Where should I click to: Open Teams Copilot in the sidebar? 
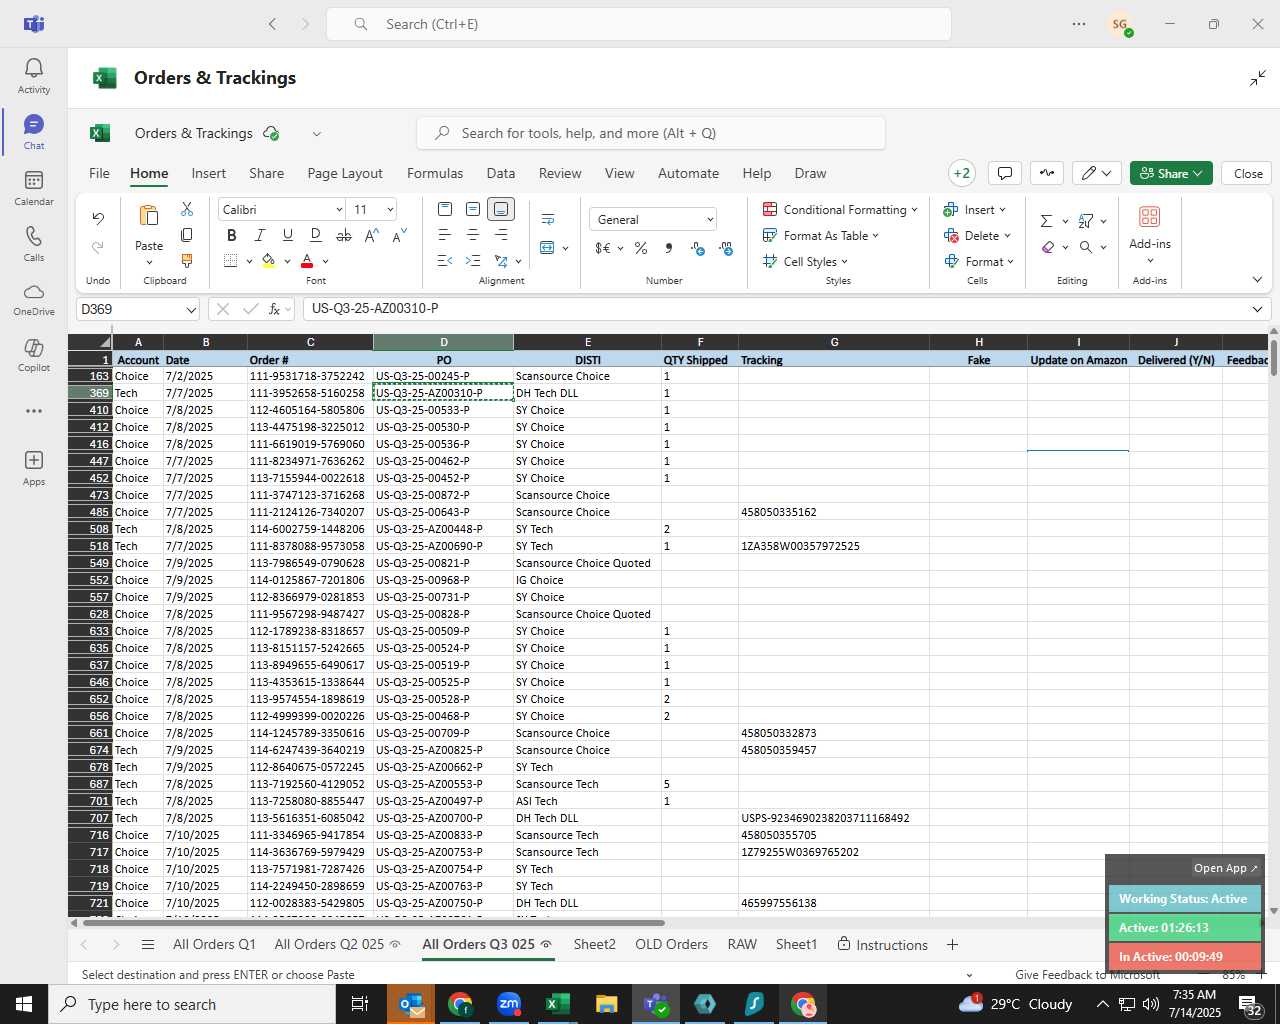coord(34,354)
